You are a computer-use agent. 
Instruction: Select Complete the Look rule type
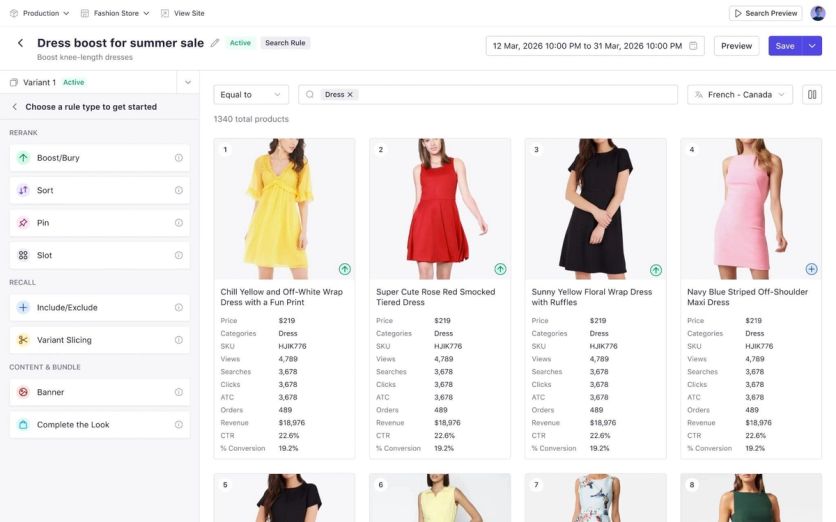(100, 425)
